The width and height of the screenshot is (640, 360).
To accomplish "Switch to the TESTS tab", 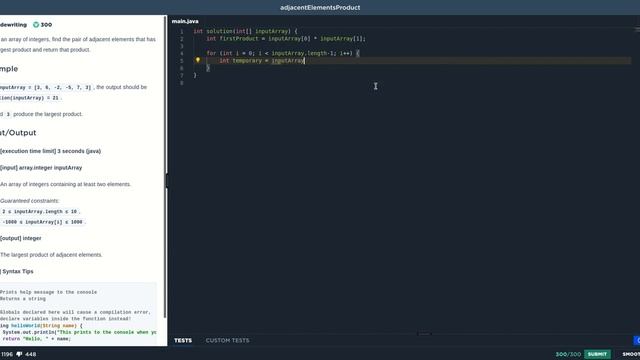I will [183, 340].
